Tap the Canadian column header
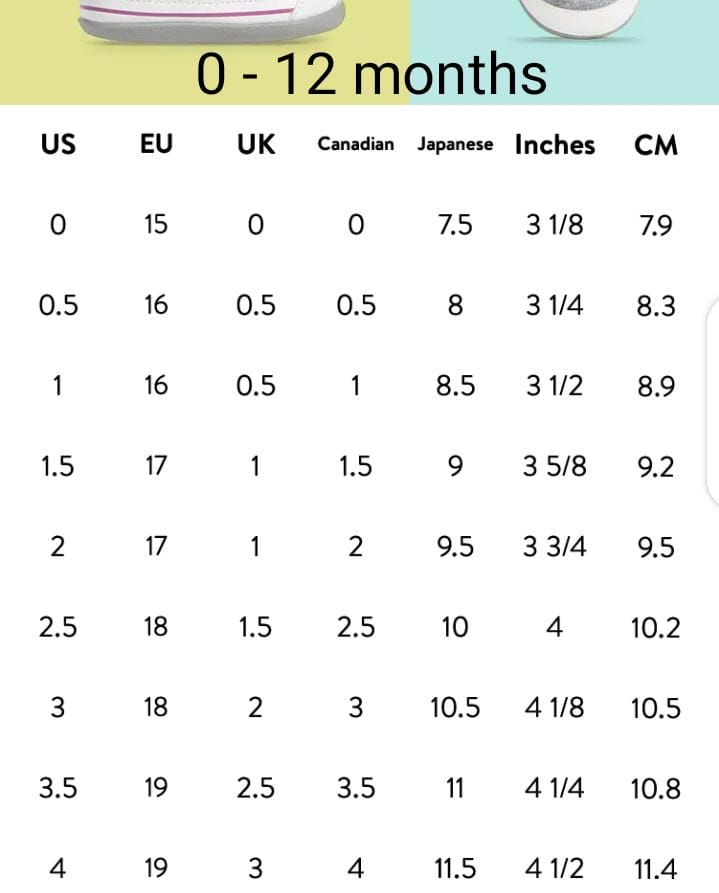This screenshot has height=893, width=719. point(356,145)
